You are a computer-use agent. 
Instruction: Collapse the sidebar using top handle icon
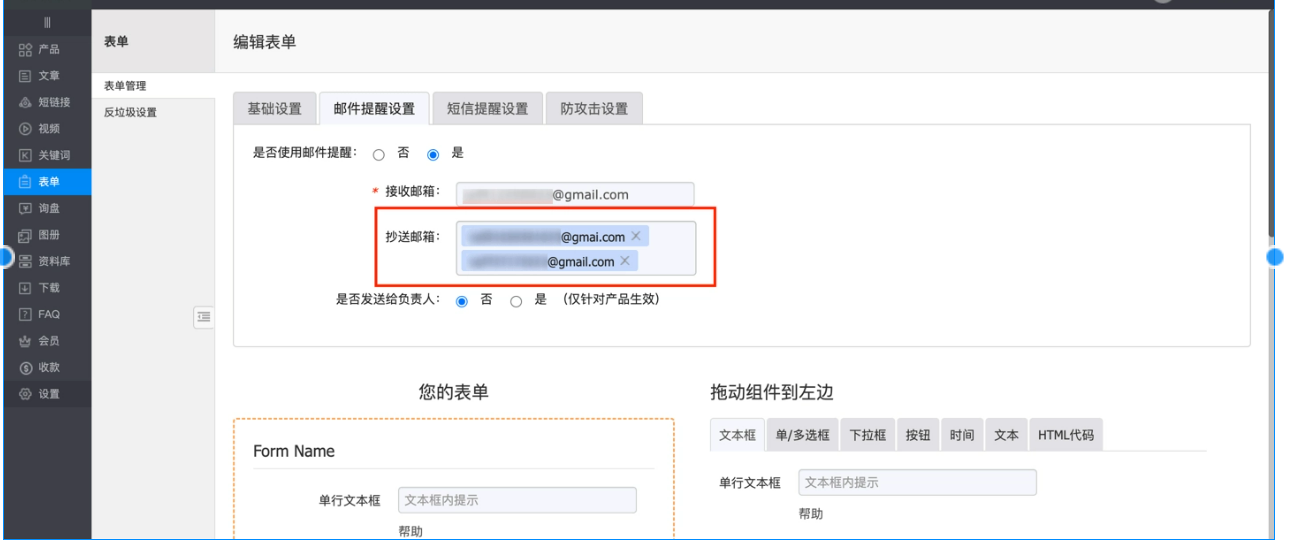tap(47, 22)
